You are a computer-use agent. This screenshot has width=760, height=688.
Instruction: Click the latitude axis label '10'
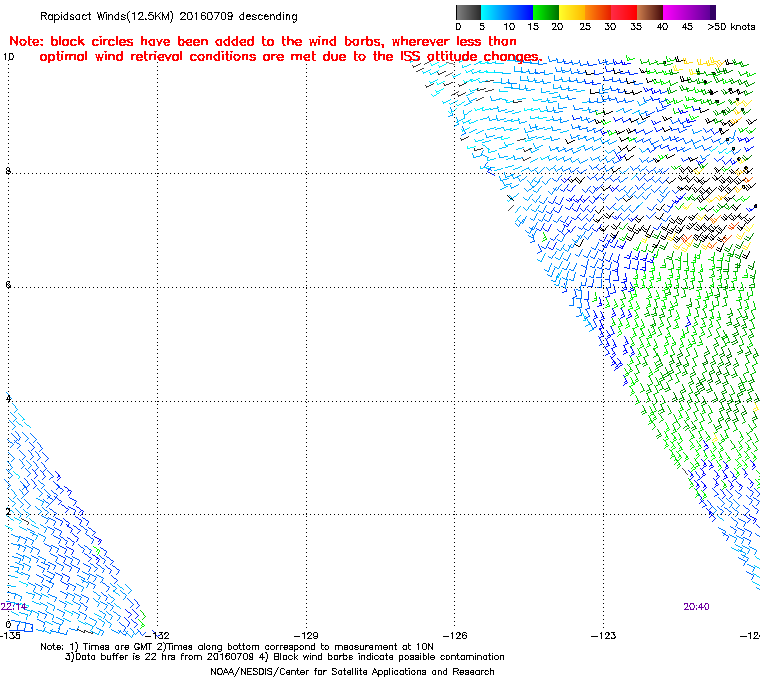coord(9,57)
